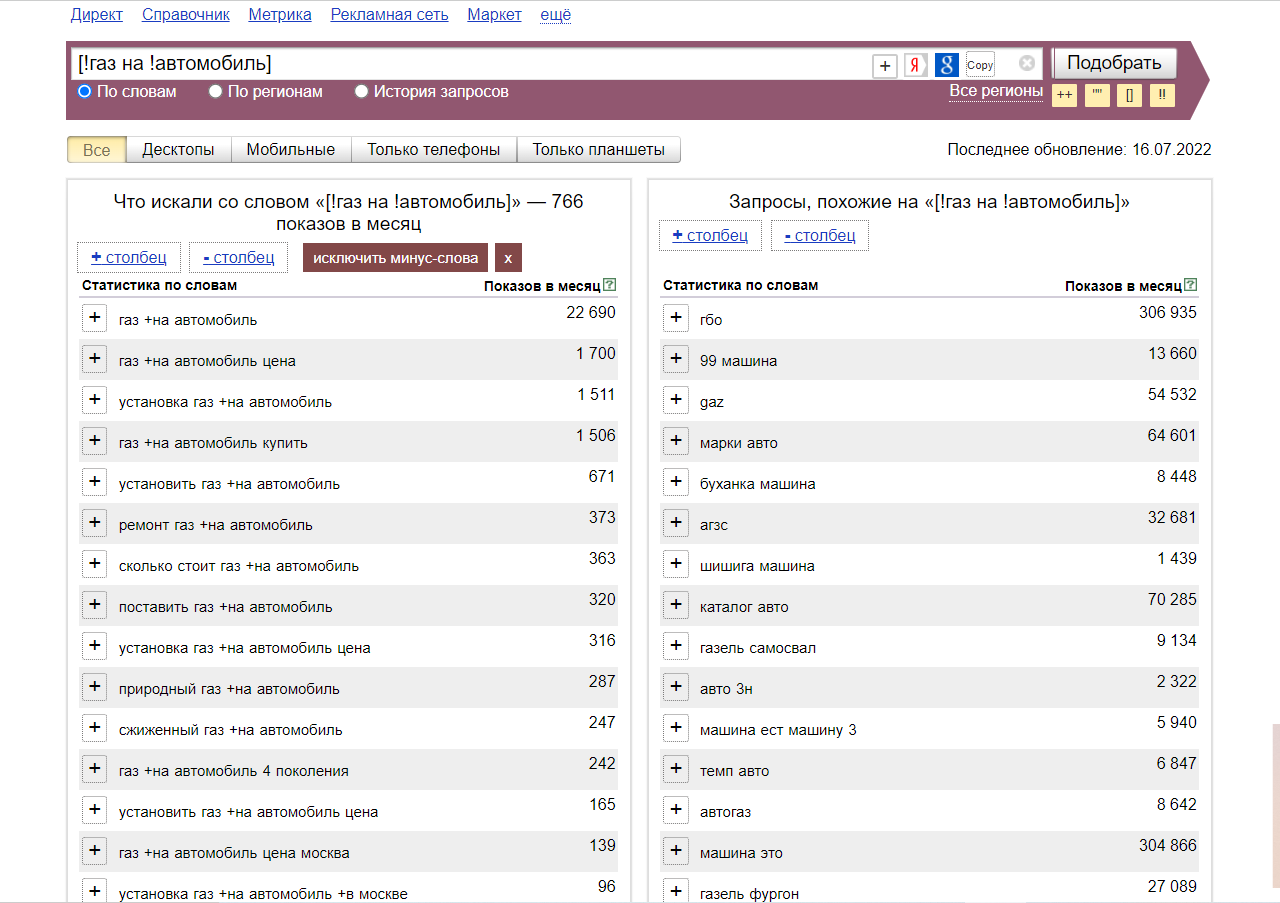Add 'гбо' with its plus icon
The height and width of the screenshot is (903, 1280).
676,318
